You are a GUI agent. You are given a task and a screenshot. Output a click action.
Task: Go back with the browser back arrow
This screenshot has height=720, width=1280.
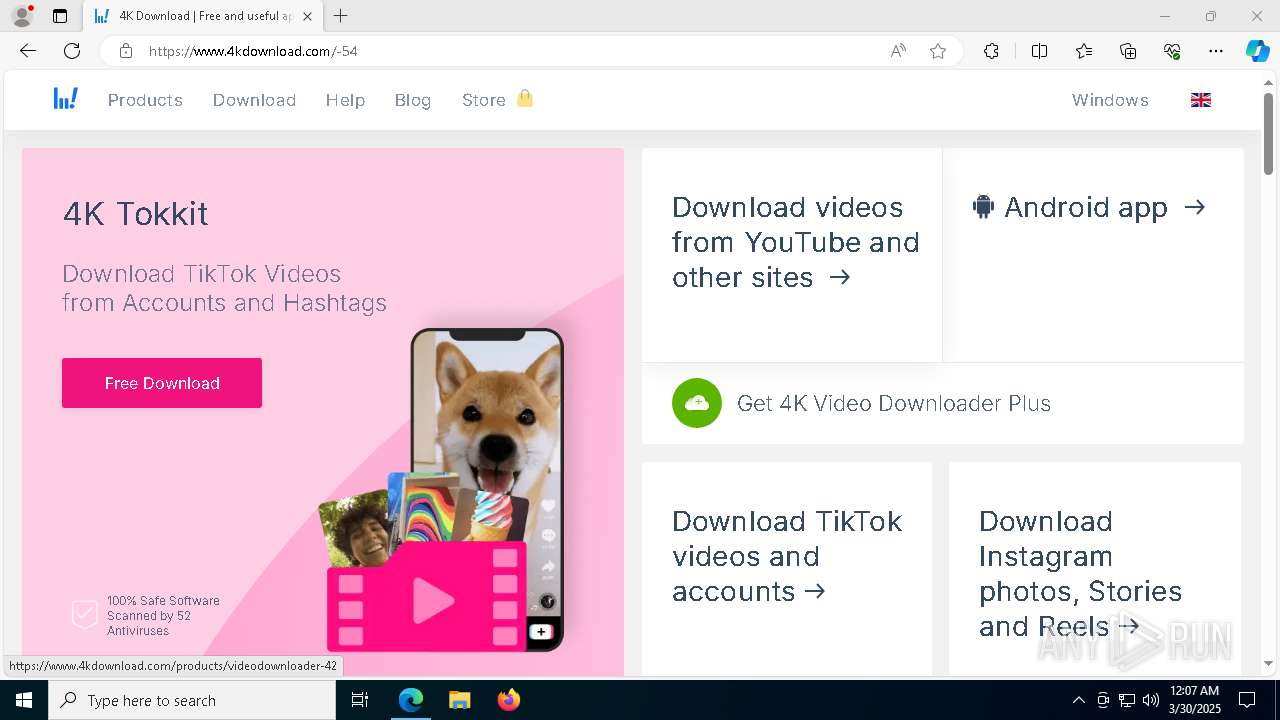(x=28, y=51)
